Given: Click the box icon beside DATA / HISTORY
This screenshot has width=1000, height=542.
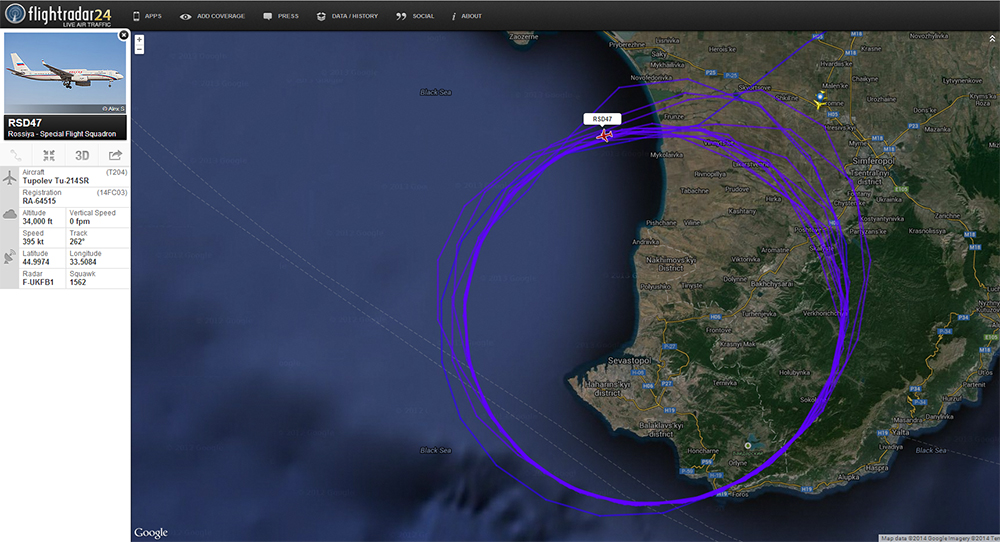Looking at the screenshot, I should pos(321,17).
